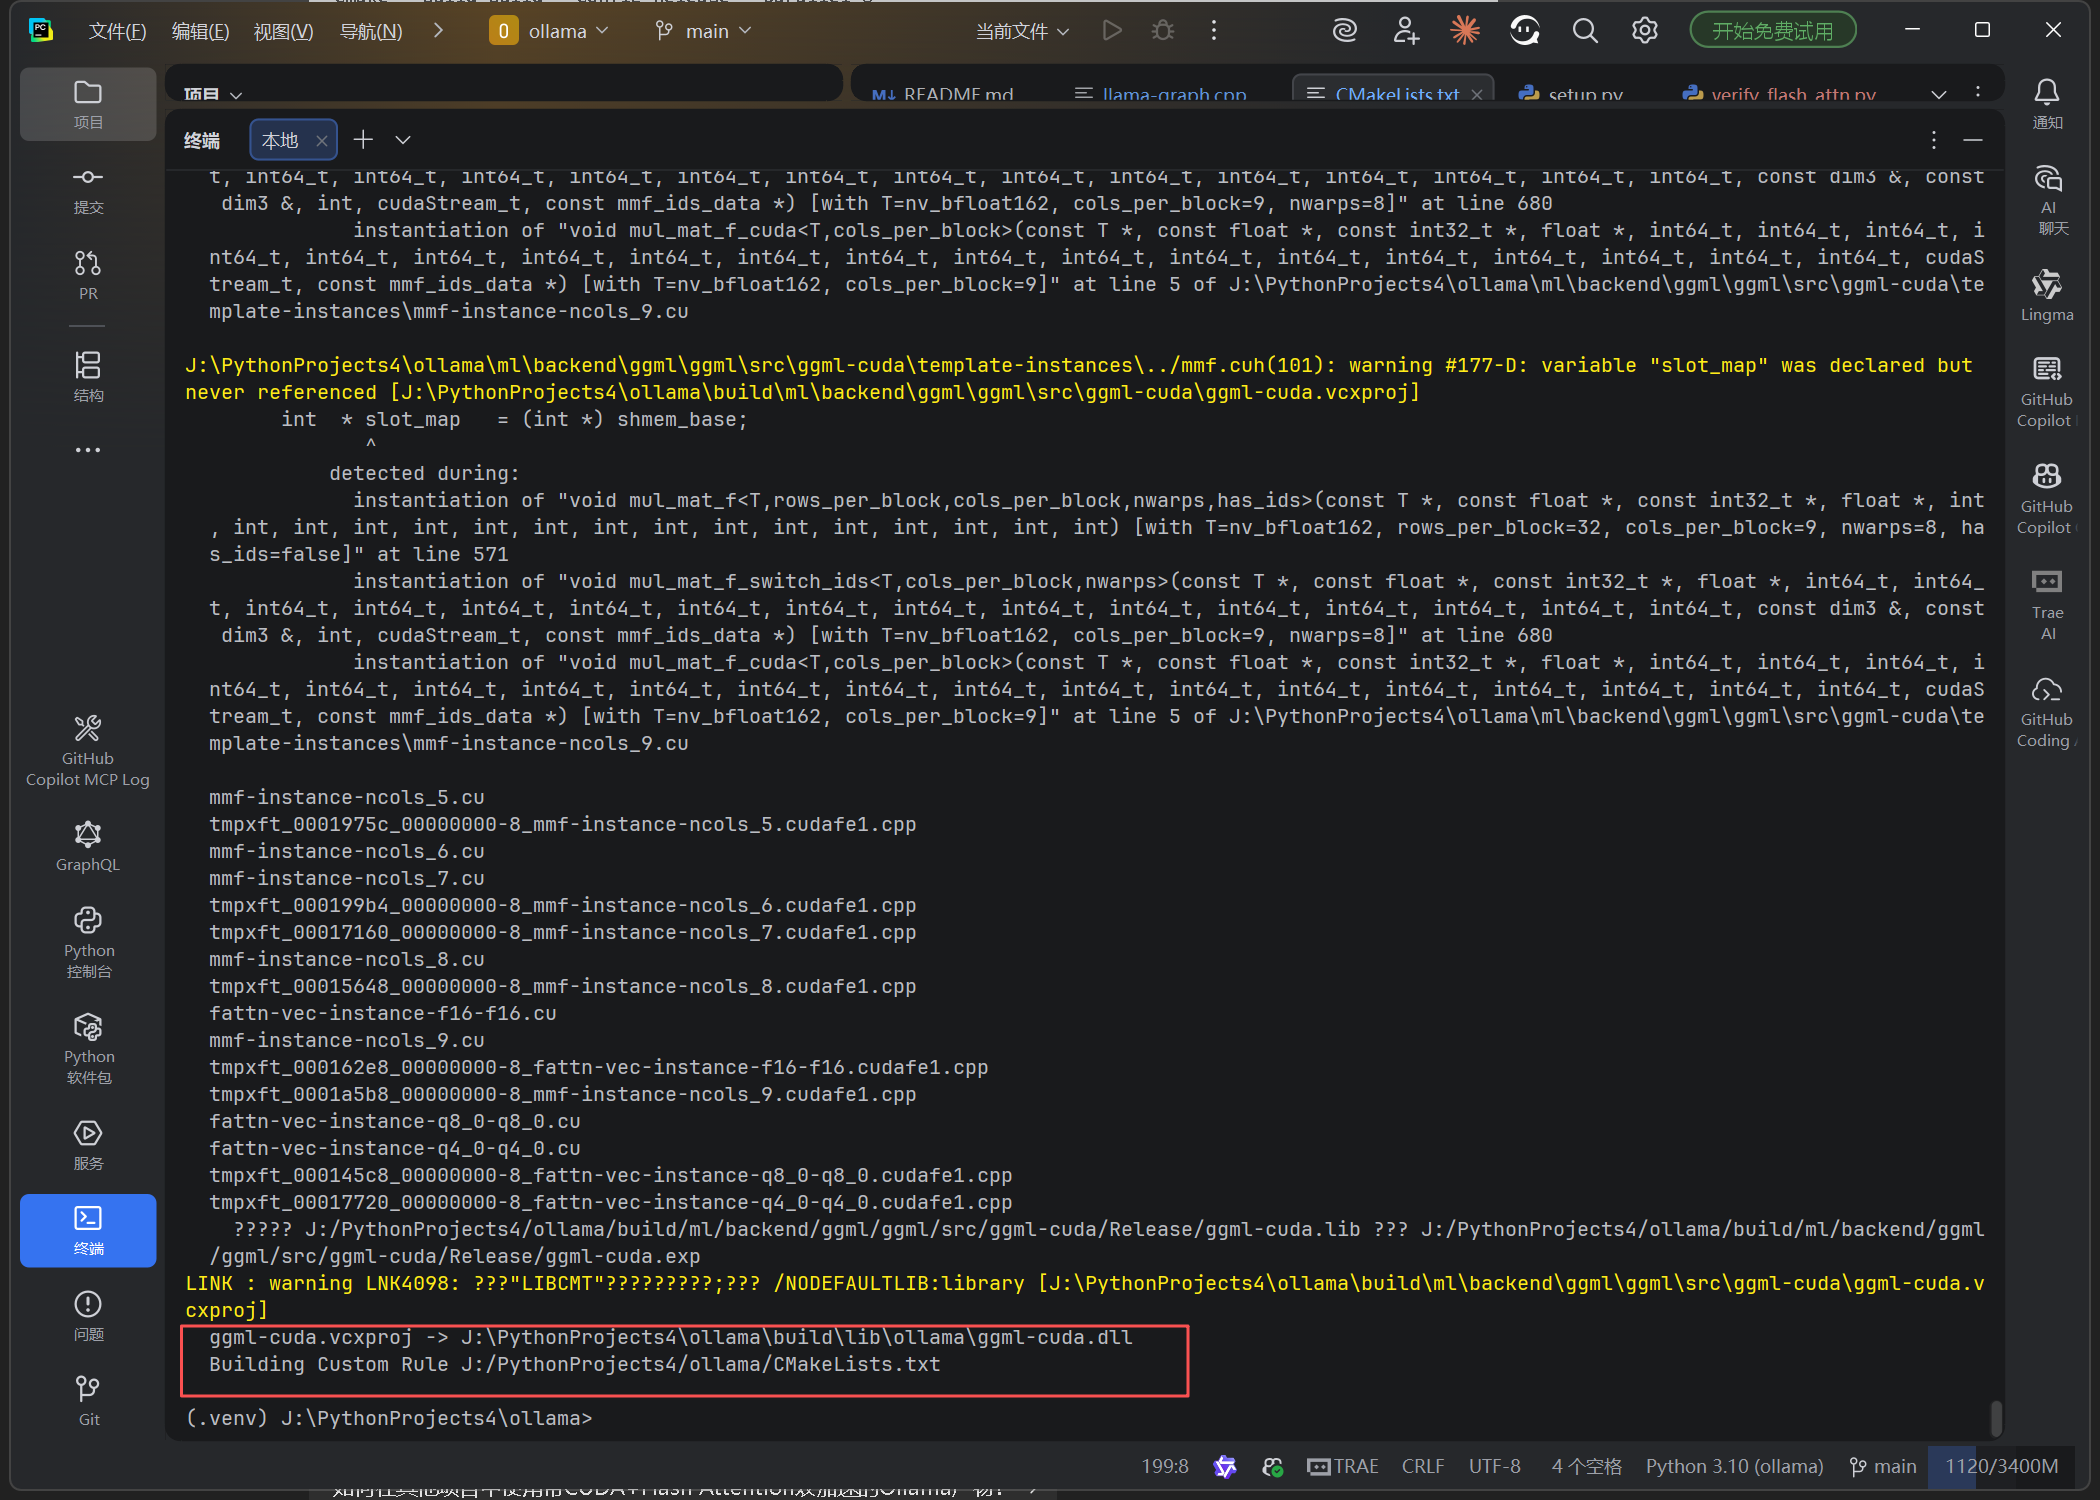Open the Services (服务) tool window
Image resolution: width=2100 pixels, height=1500 pixels.
pos(88,1143)
